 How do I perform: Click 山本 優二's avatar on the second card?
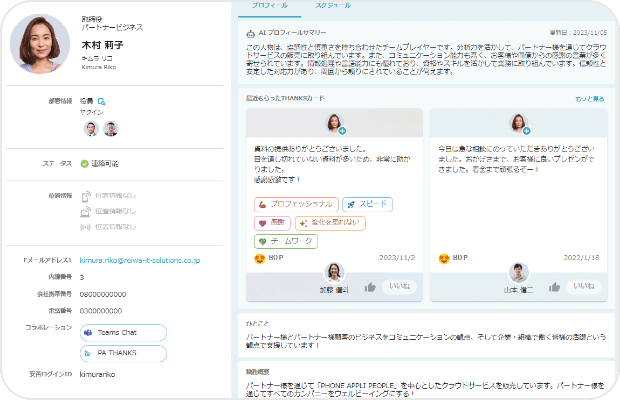(517, 273)
